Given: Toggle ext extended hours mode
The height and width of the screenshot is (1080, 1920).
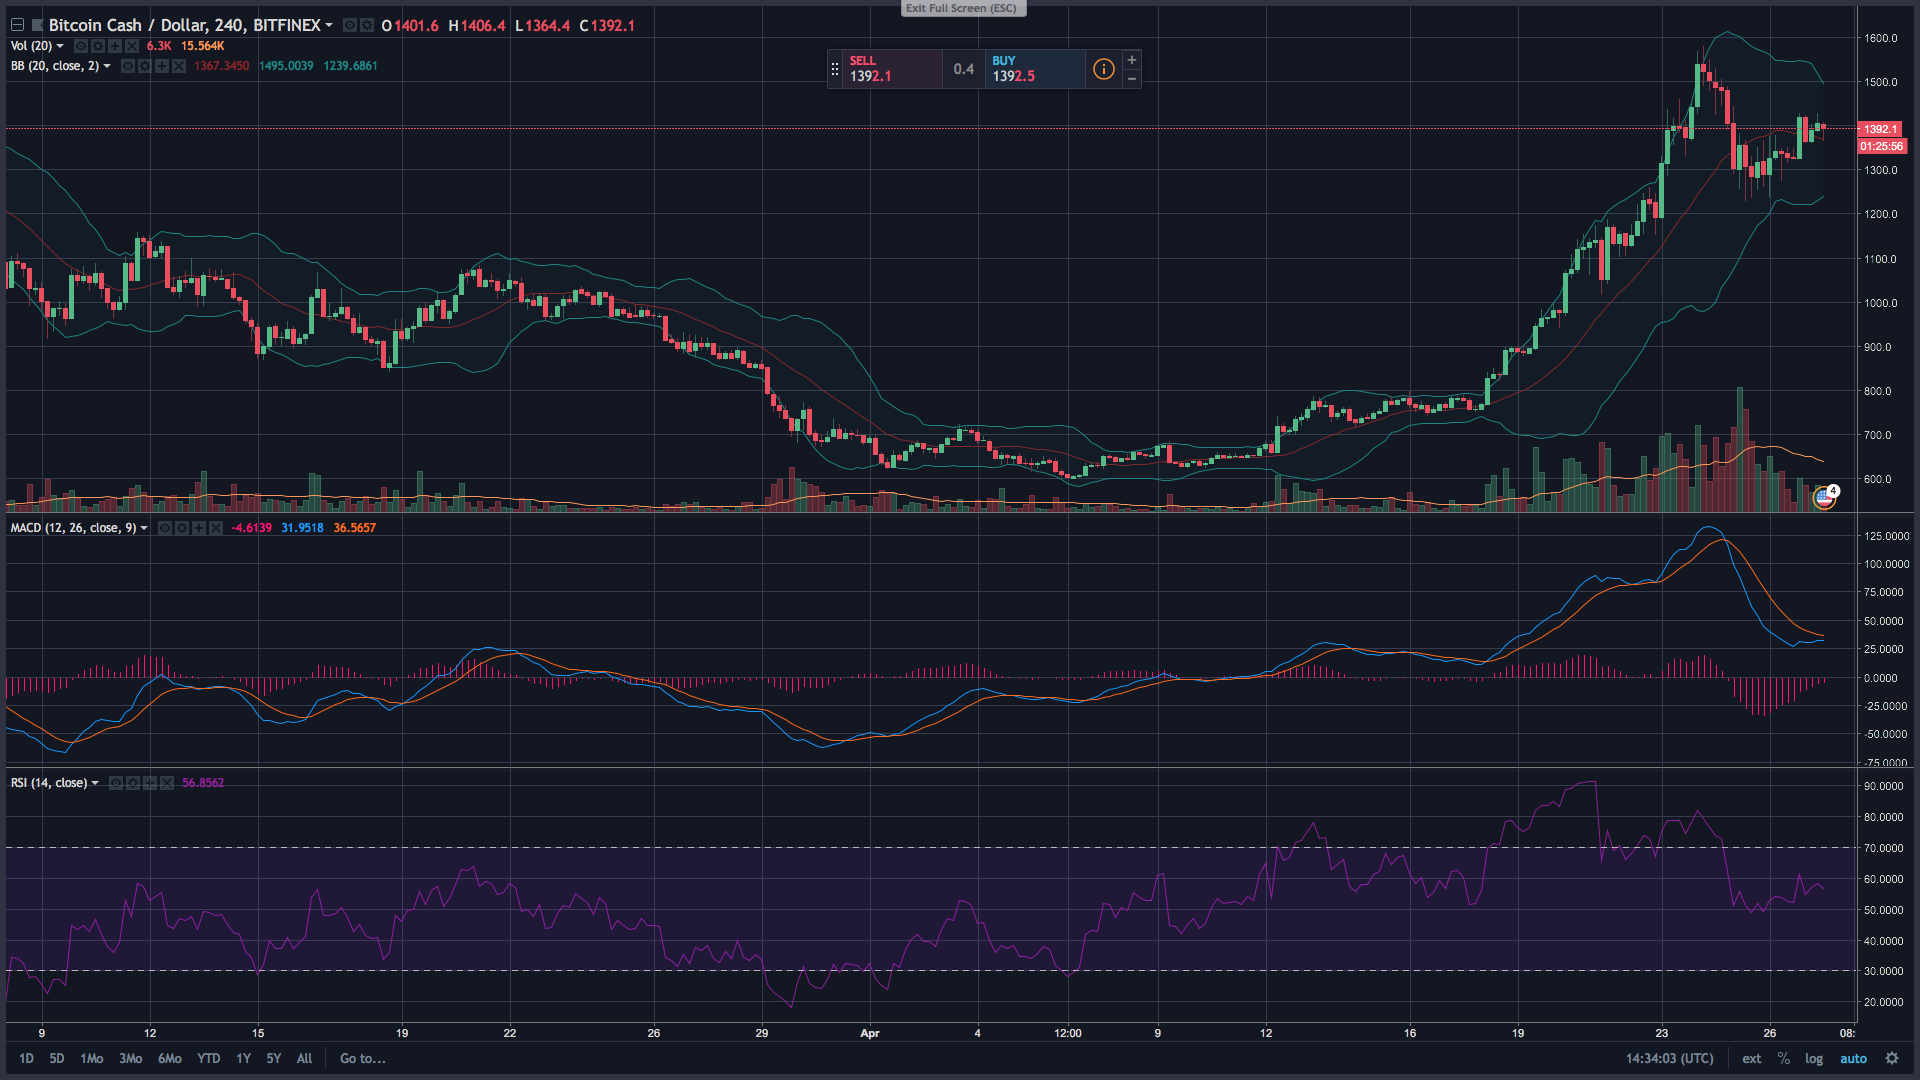Looking at the screenshot, I should 1752,1058.
